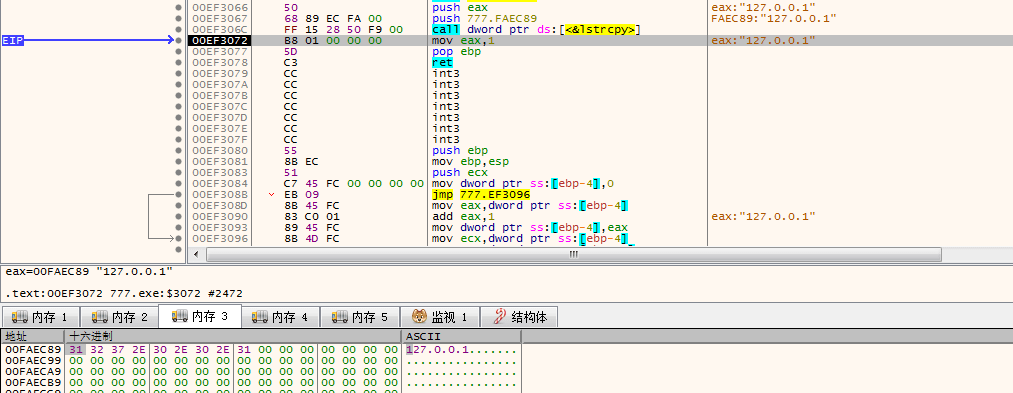This screenshot has width=1013, height=393.
Task: Click opcode bytes C7 45 FC 00 00 00 00
Action: point(354,184)
